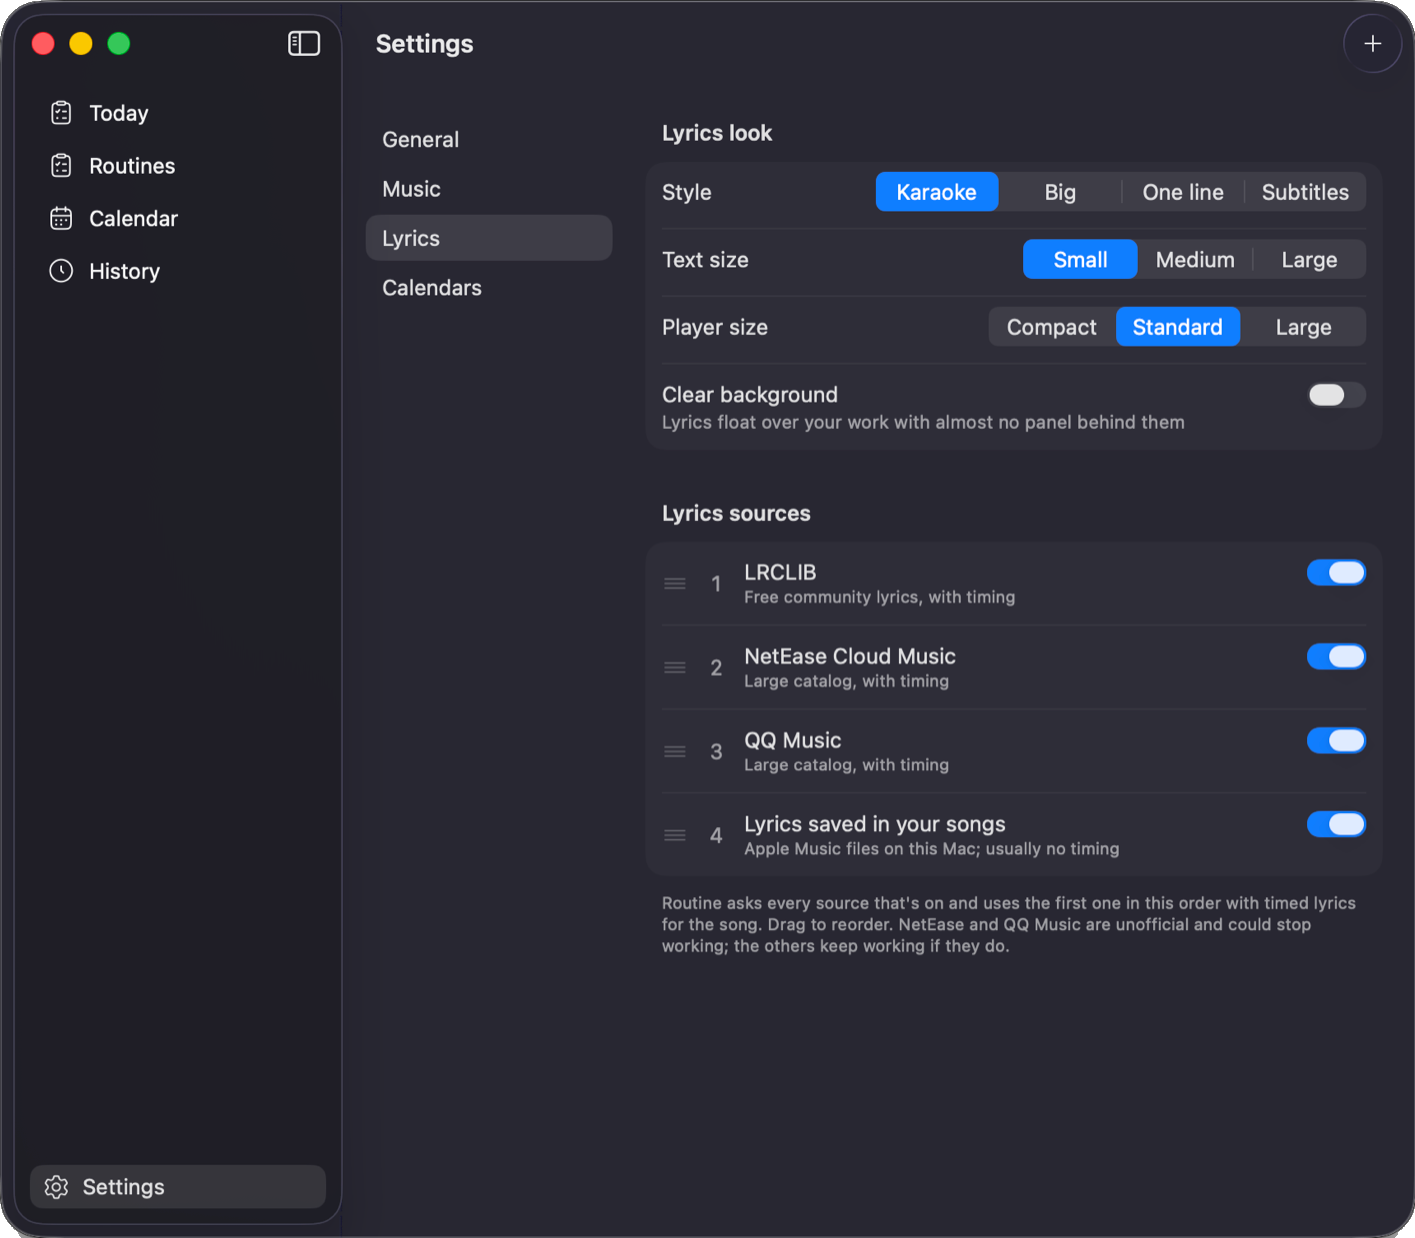Click the Routines icon in sidebar
Viewport: 1415px width, 1238px height.
coord(61,166)
